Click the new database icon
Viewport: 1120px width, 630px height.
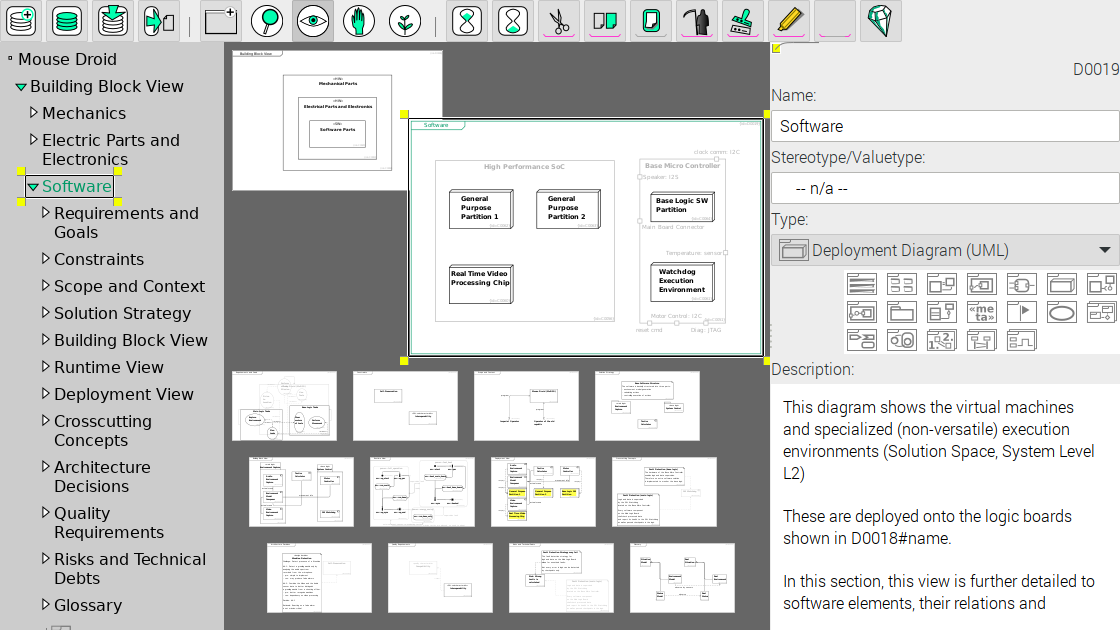click(x=21, y=20)
